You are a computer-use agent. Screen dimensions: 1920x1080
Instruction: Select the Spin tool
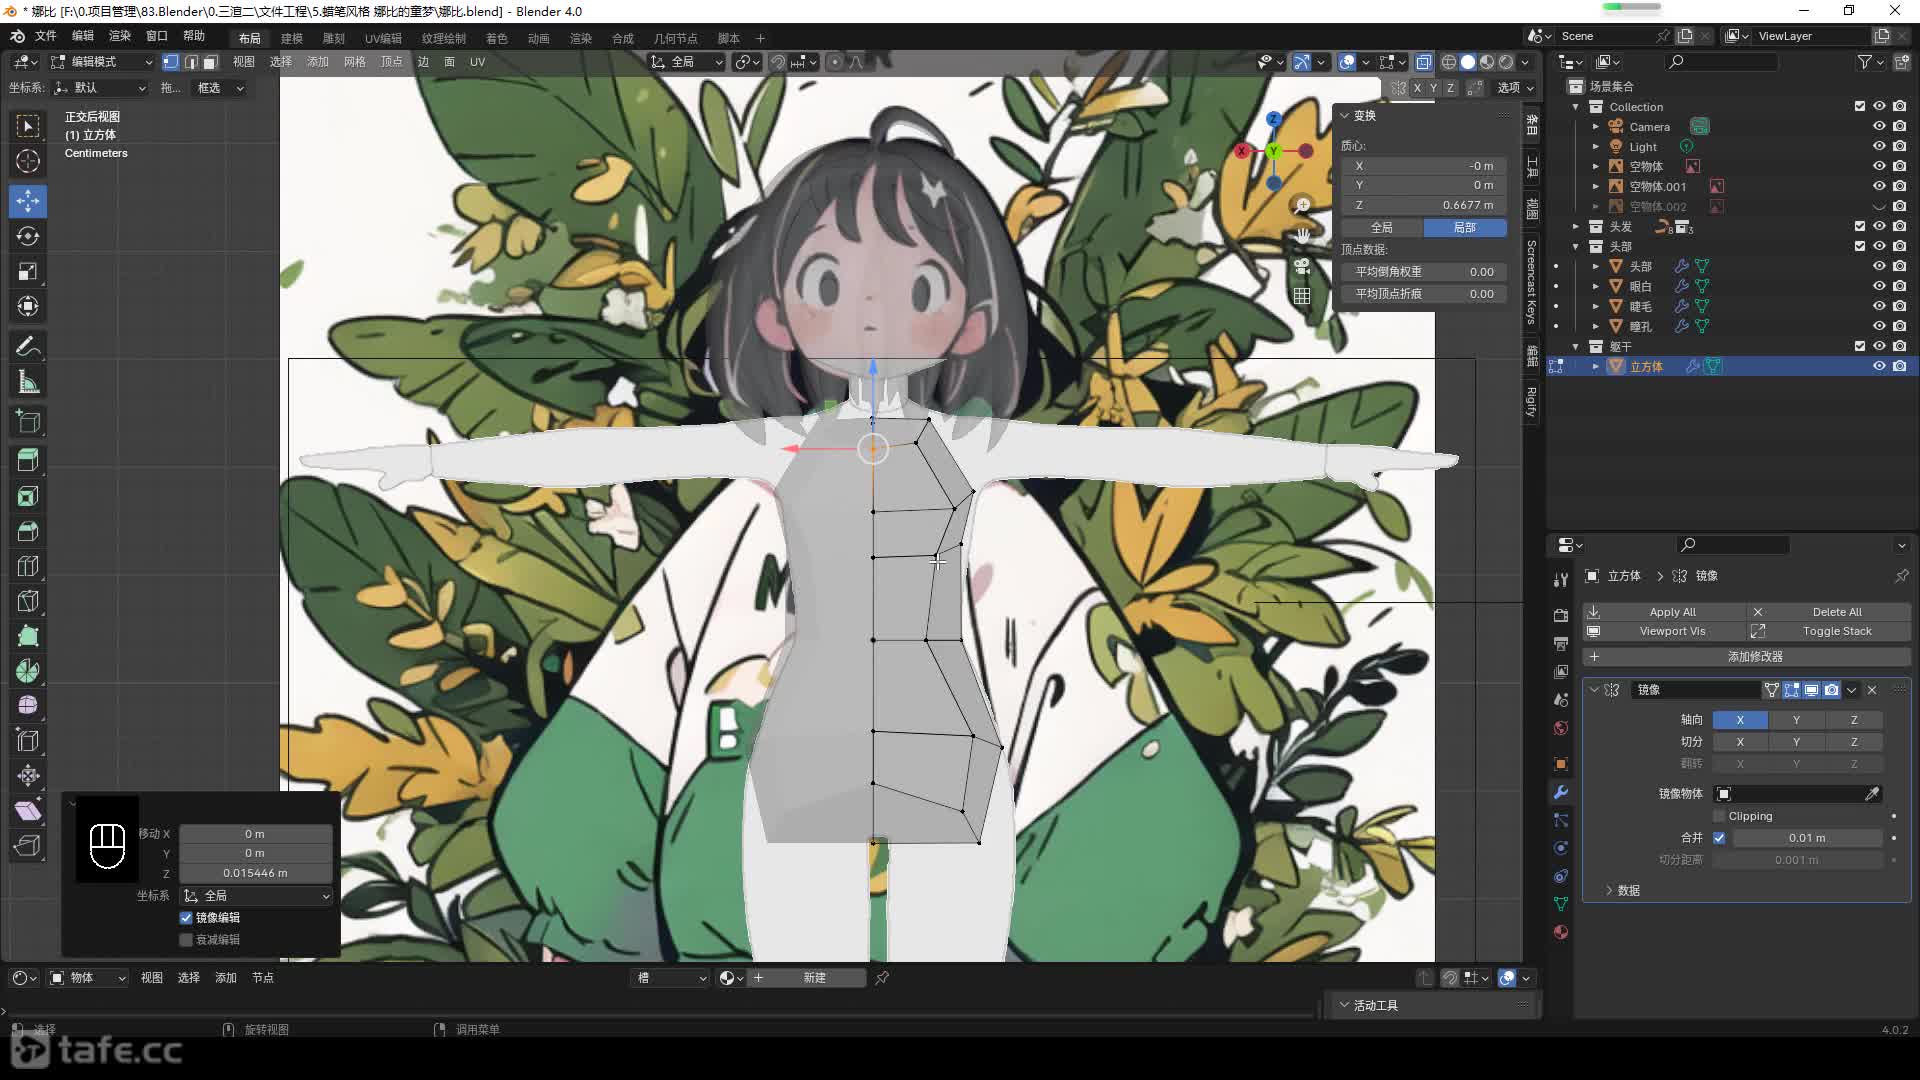coord(28,671)
